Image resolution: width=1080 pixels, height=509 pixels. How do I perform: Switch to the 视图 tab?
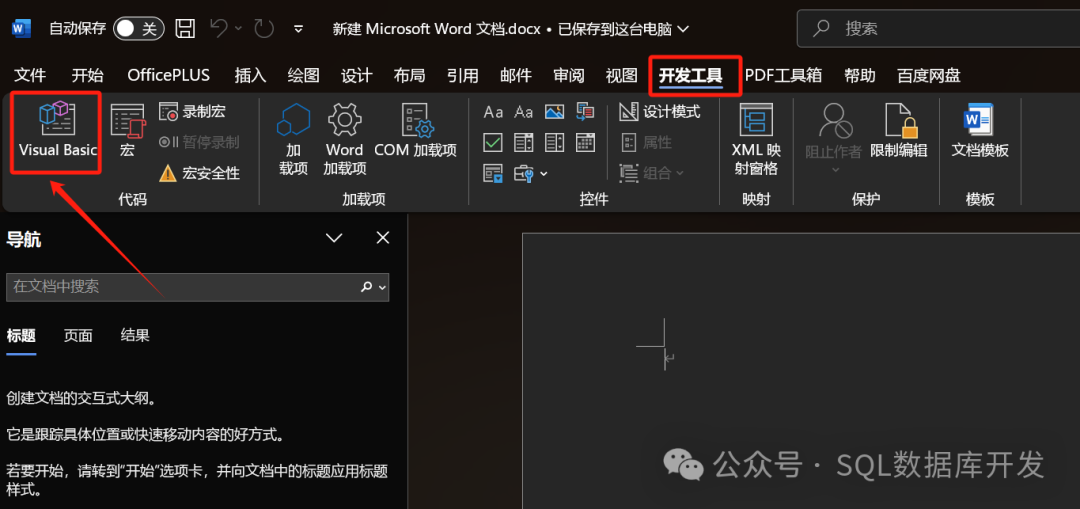[x=621, y=75]
